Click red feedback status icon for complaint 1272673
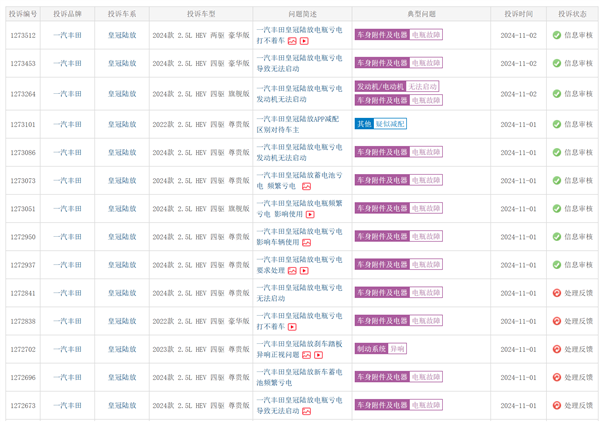The width and height of the screenshot is (600, 422). (557, 406)
